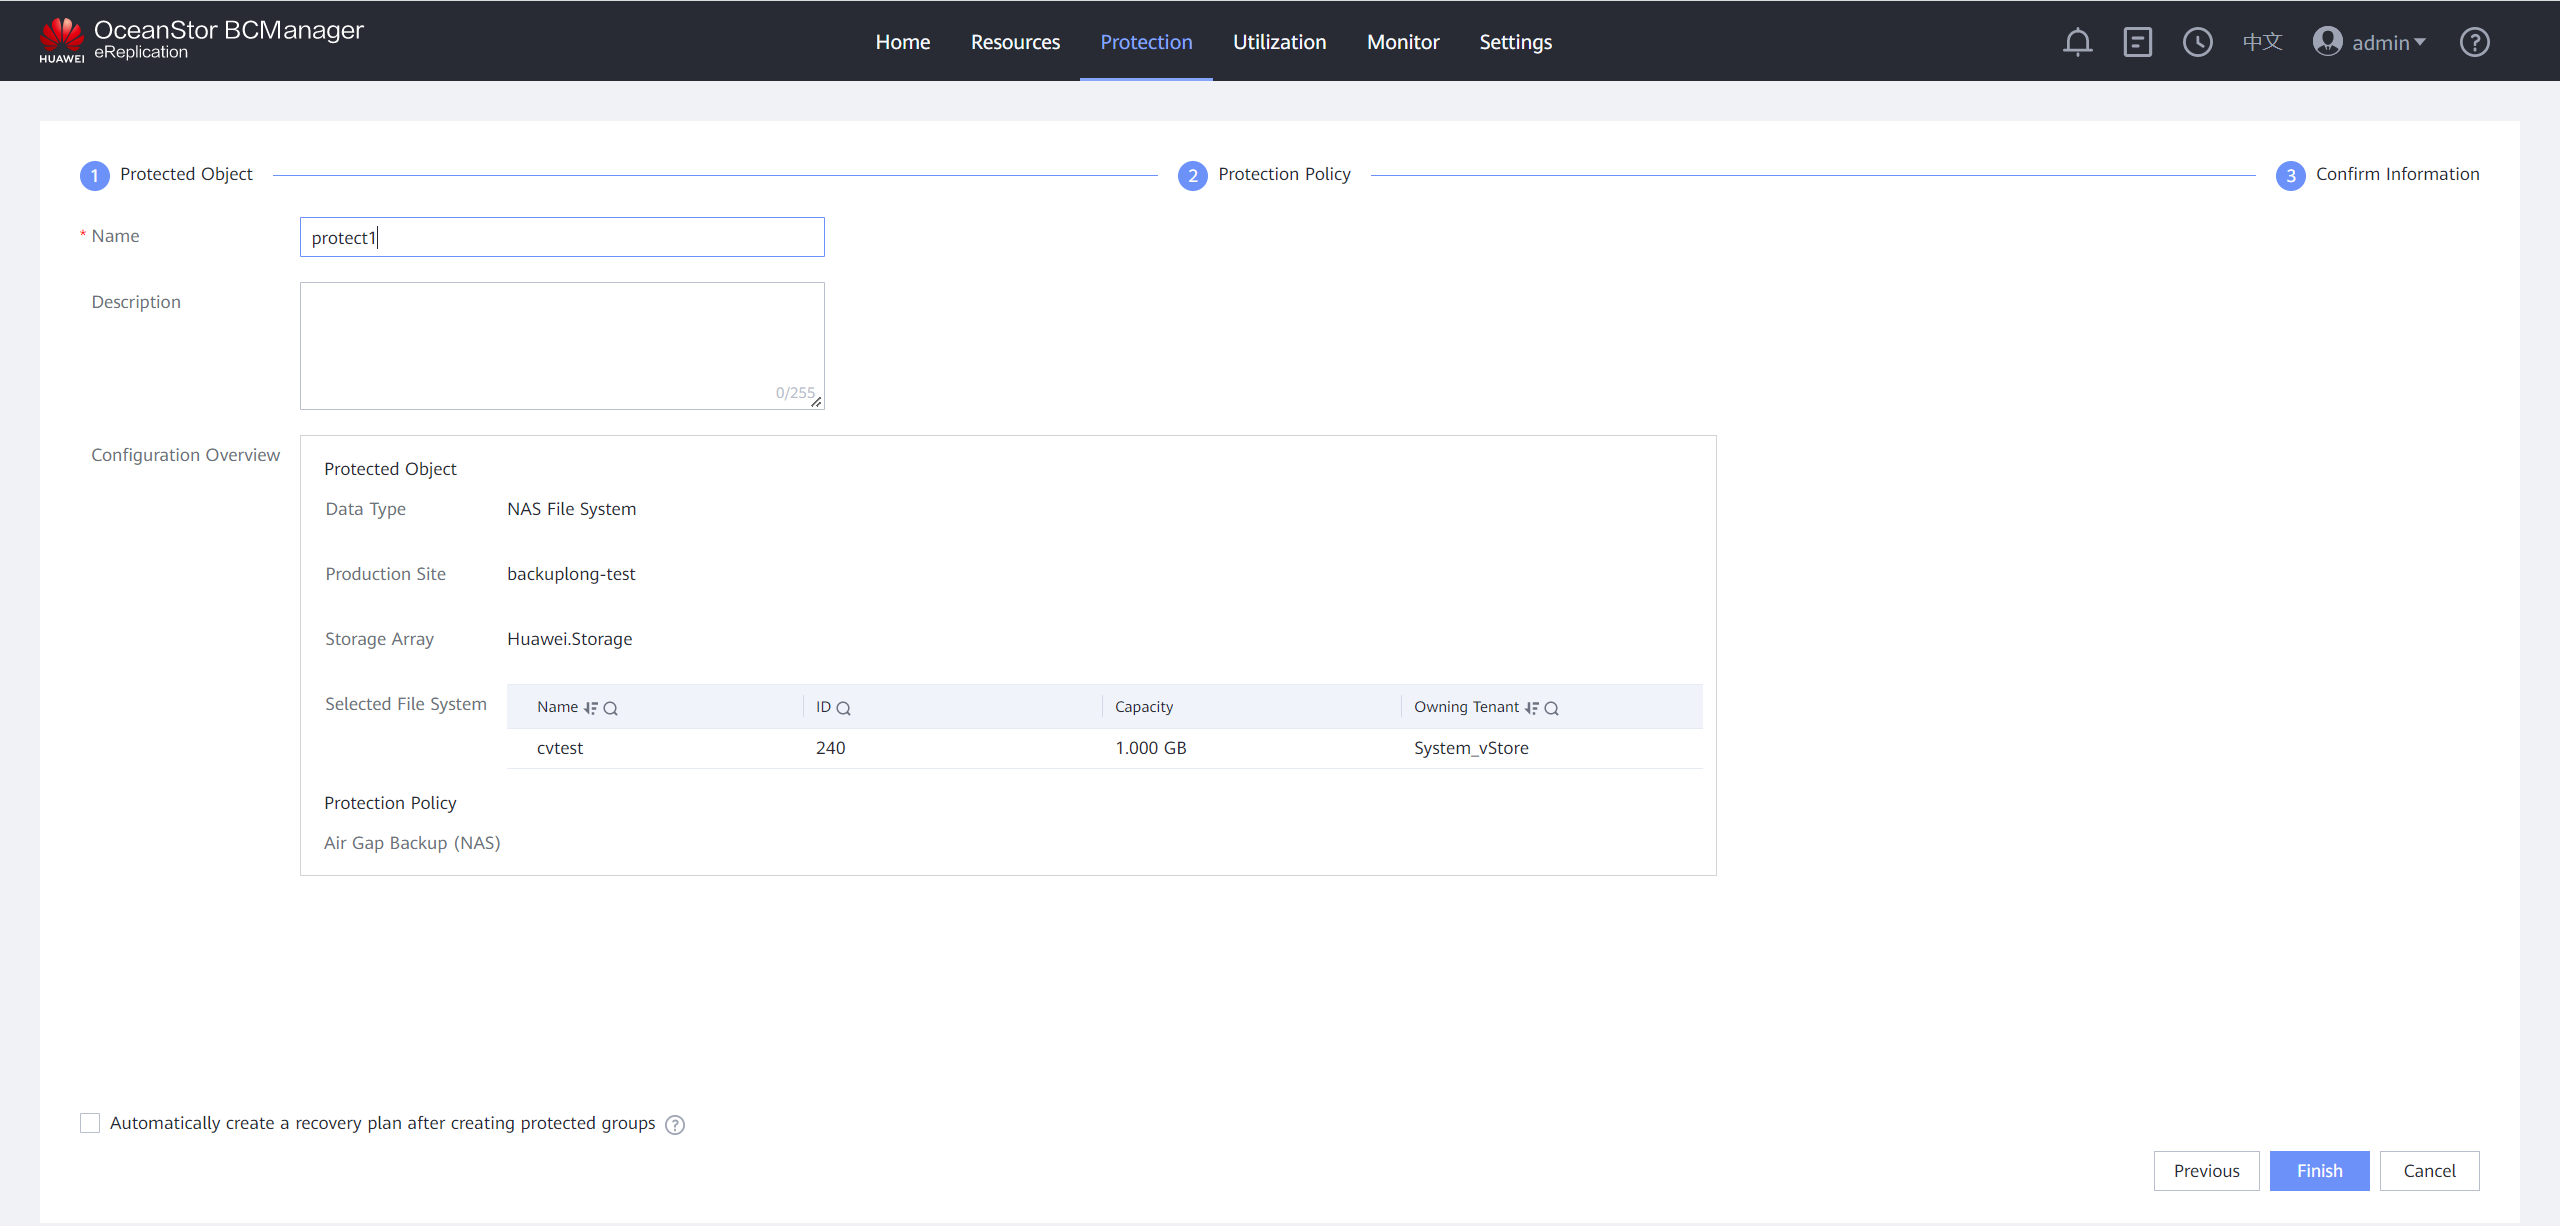Open the Resources menu

[x=1015, y=42]
